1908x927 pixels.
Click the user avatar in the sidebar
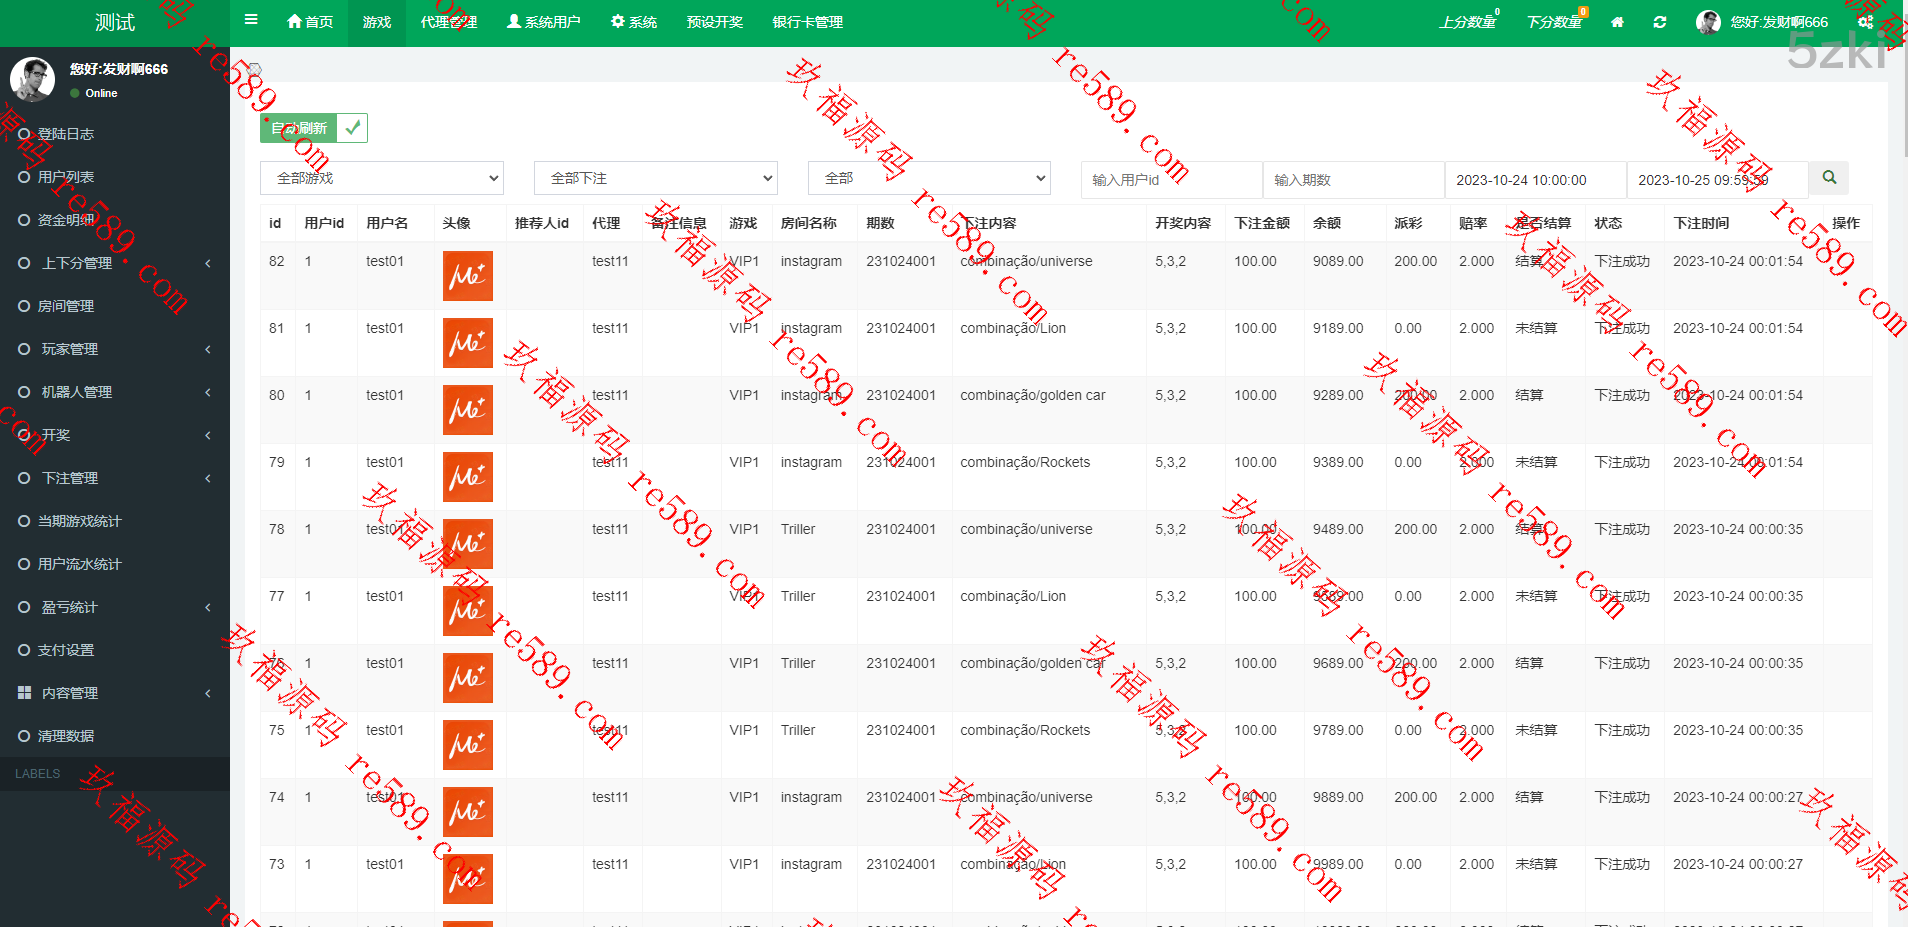click(33, 79)
